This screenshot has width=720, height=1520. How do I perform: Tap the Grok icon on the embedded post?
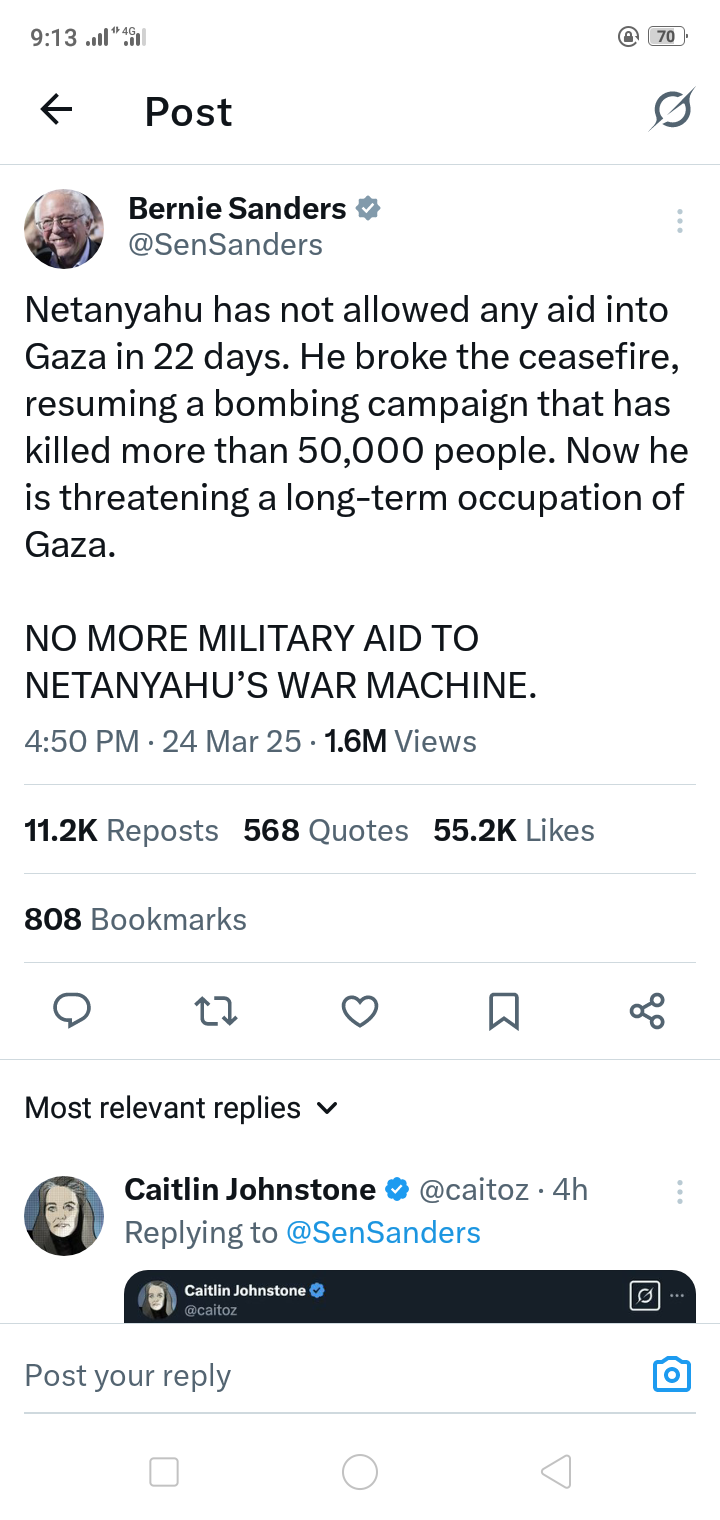[x=645, y=1296]
